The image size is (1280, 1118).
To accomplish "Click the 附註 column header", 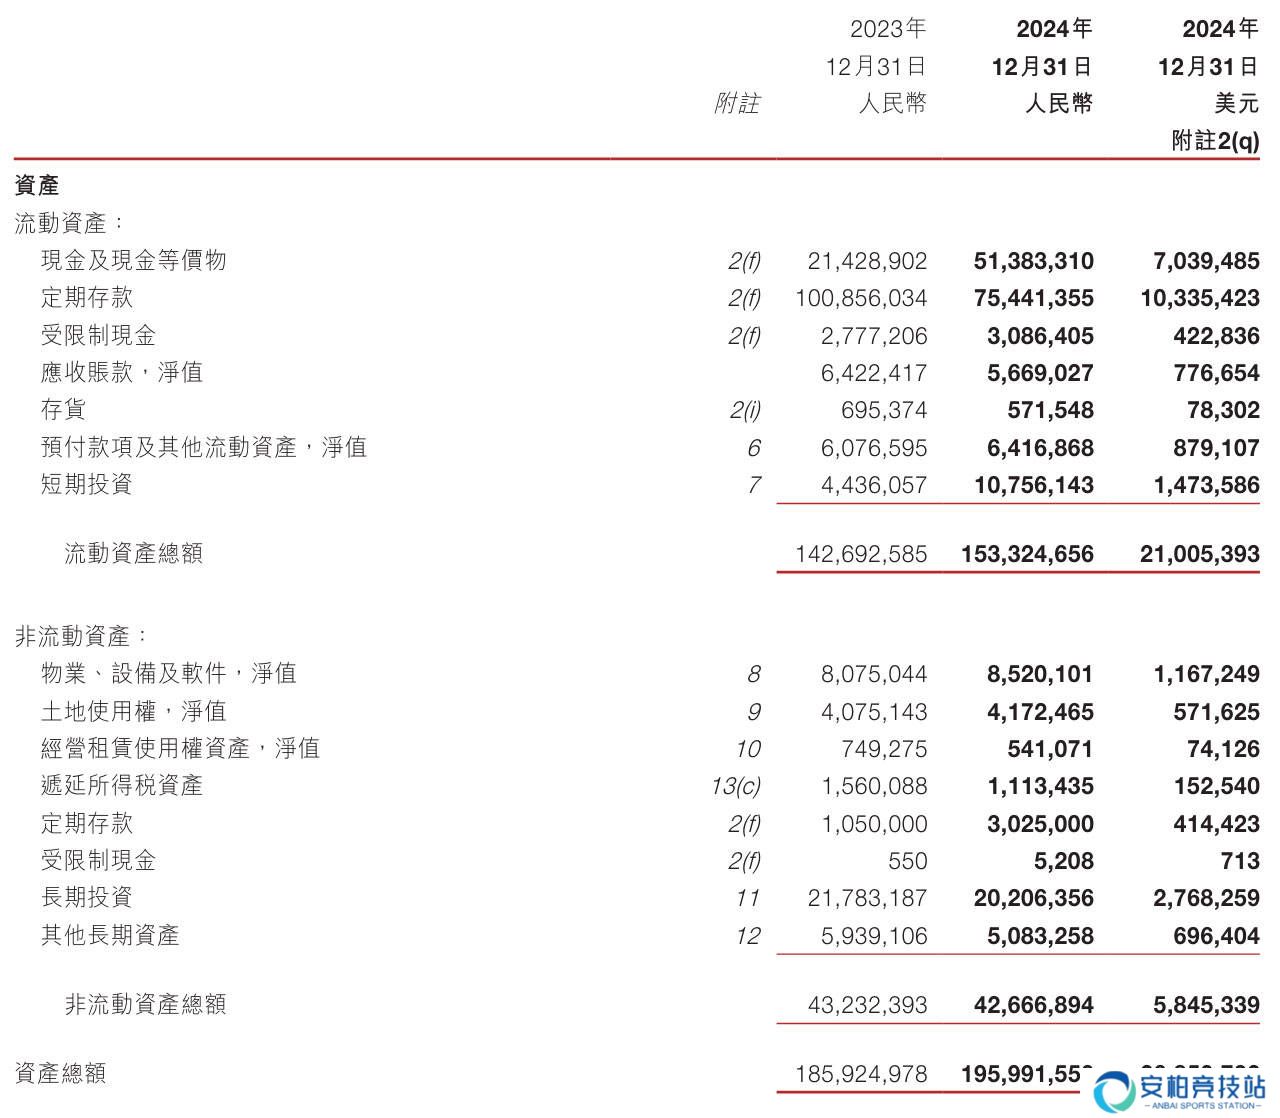I will [737, 104].
